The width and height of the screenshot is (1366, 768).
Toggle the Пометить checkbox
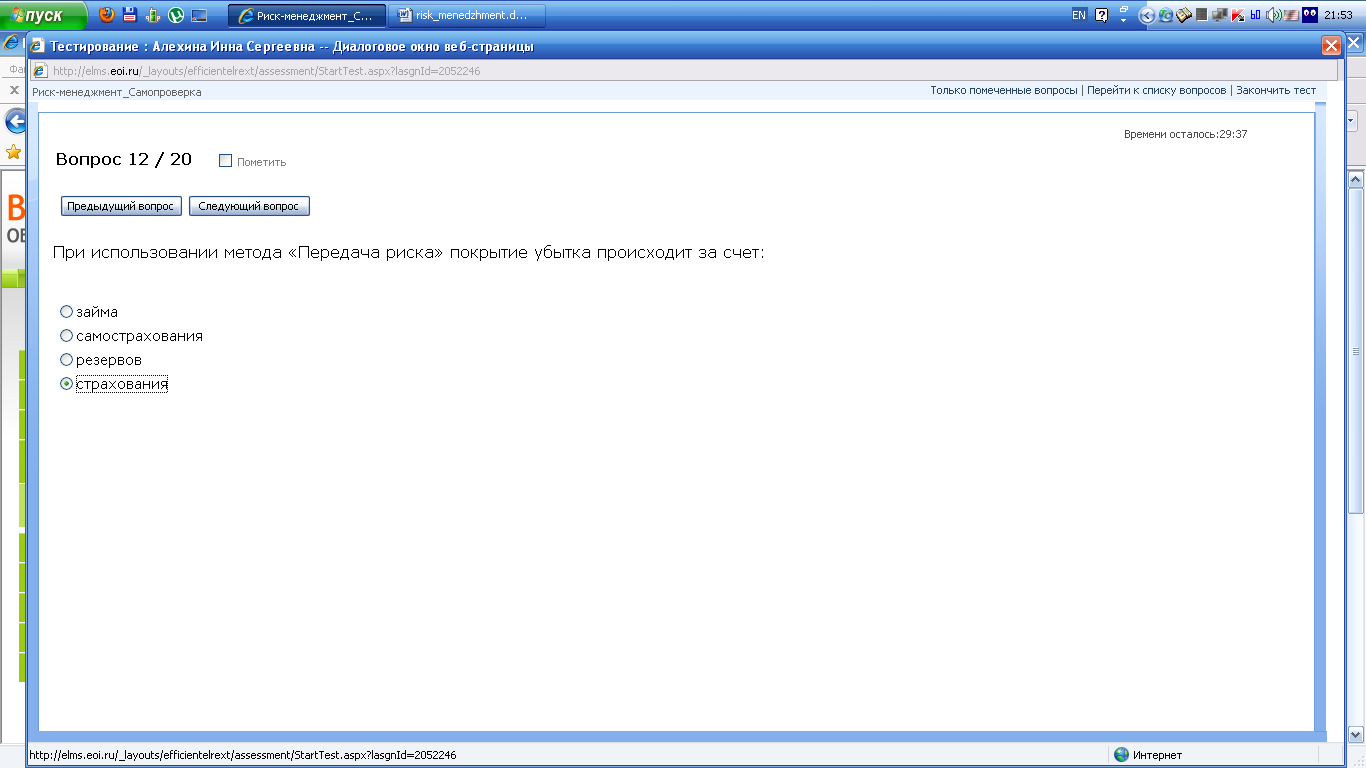225,161
